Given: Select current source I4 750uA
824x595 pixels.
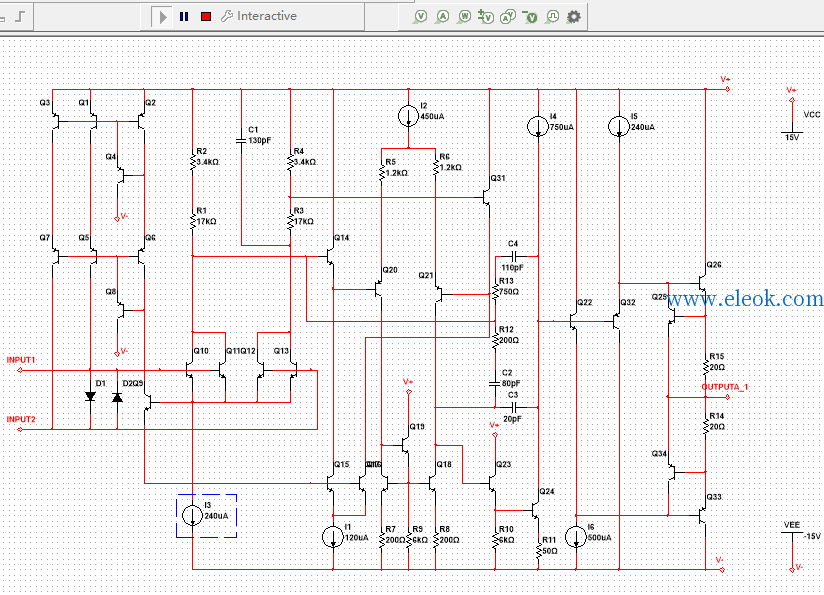Looking at the screenshot, I should point(538,127).
